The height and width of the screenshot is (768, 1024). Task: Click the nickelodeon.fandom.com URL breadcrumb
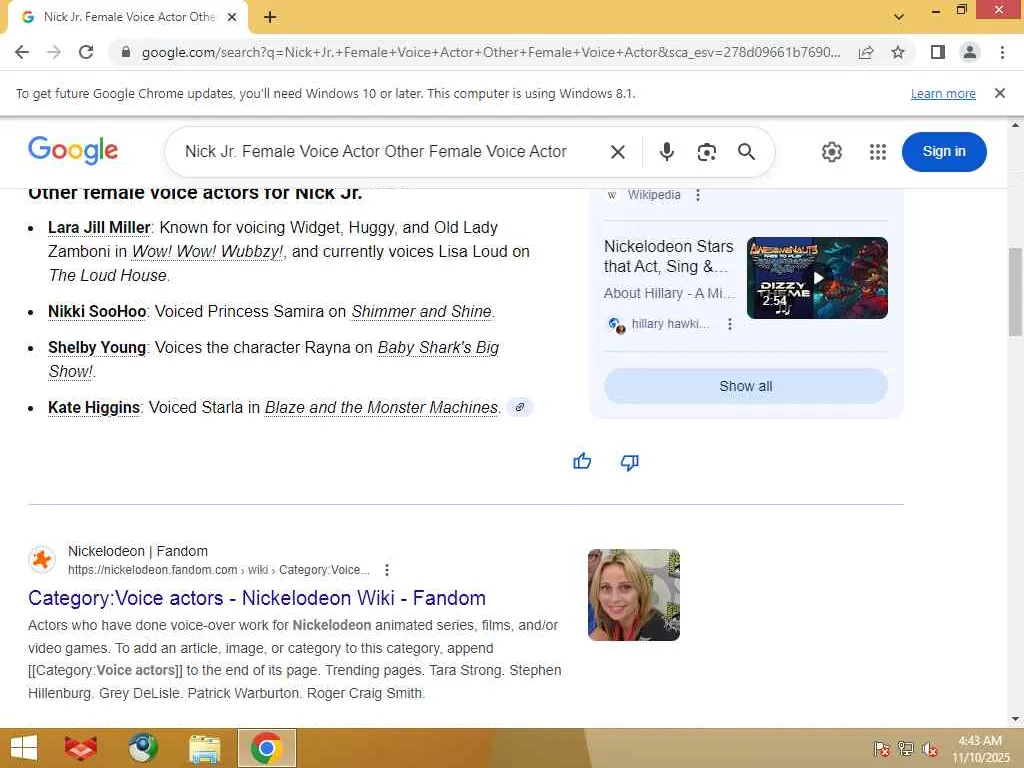pyautogui.click(x=219, y=570)
